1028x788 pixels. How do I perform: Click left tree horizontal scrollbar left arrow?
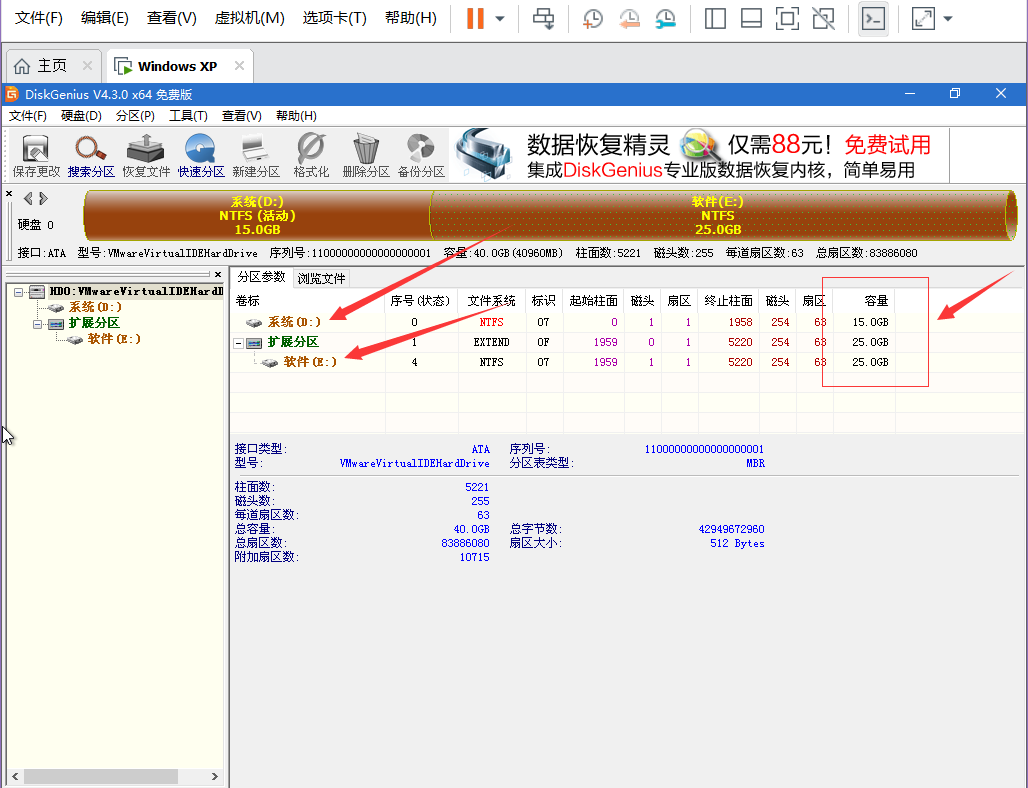[15, 776]
